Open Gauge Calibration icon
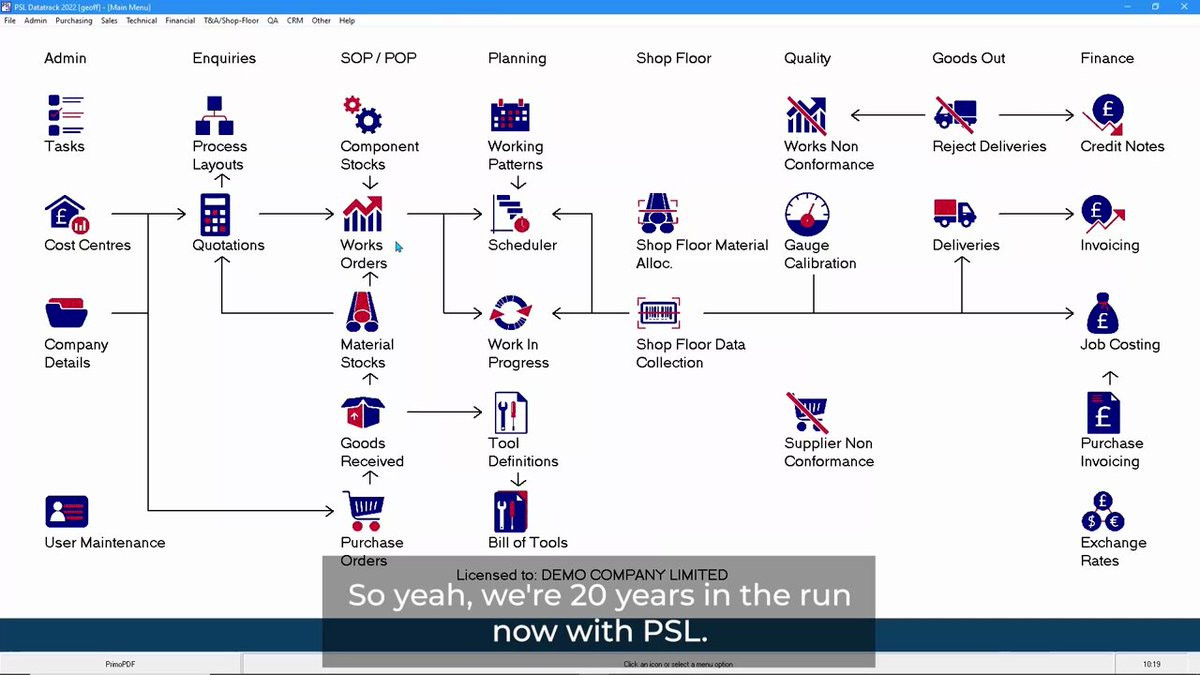Screen dimensions: 1200x675 [x=807, y=214]
